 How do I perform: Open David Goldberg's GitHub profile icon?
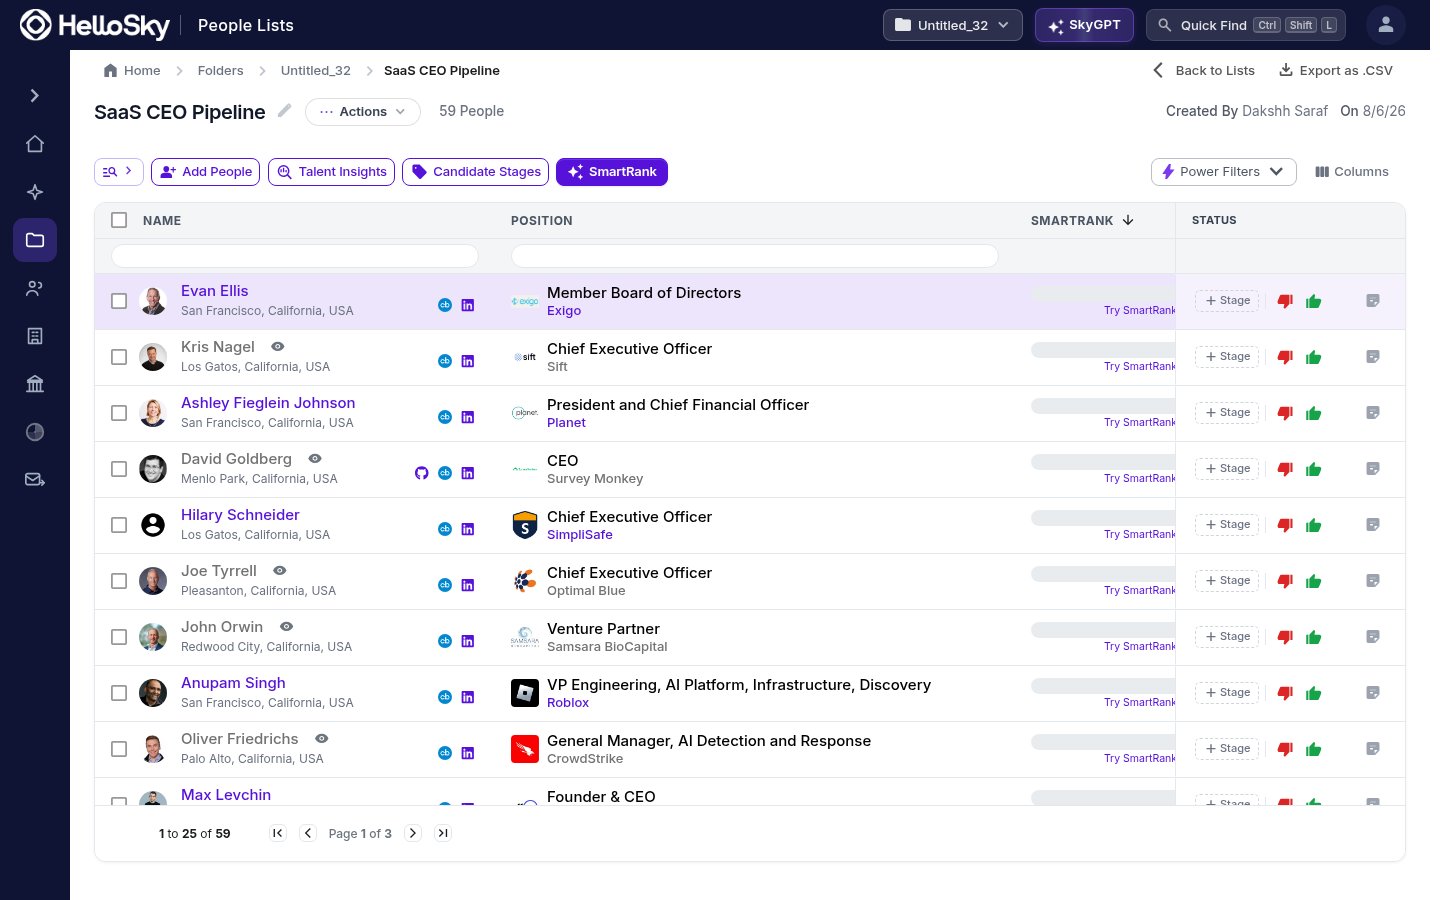pyautogui.click(x=421, y=473)
